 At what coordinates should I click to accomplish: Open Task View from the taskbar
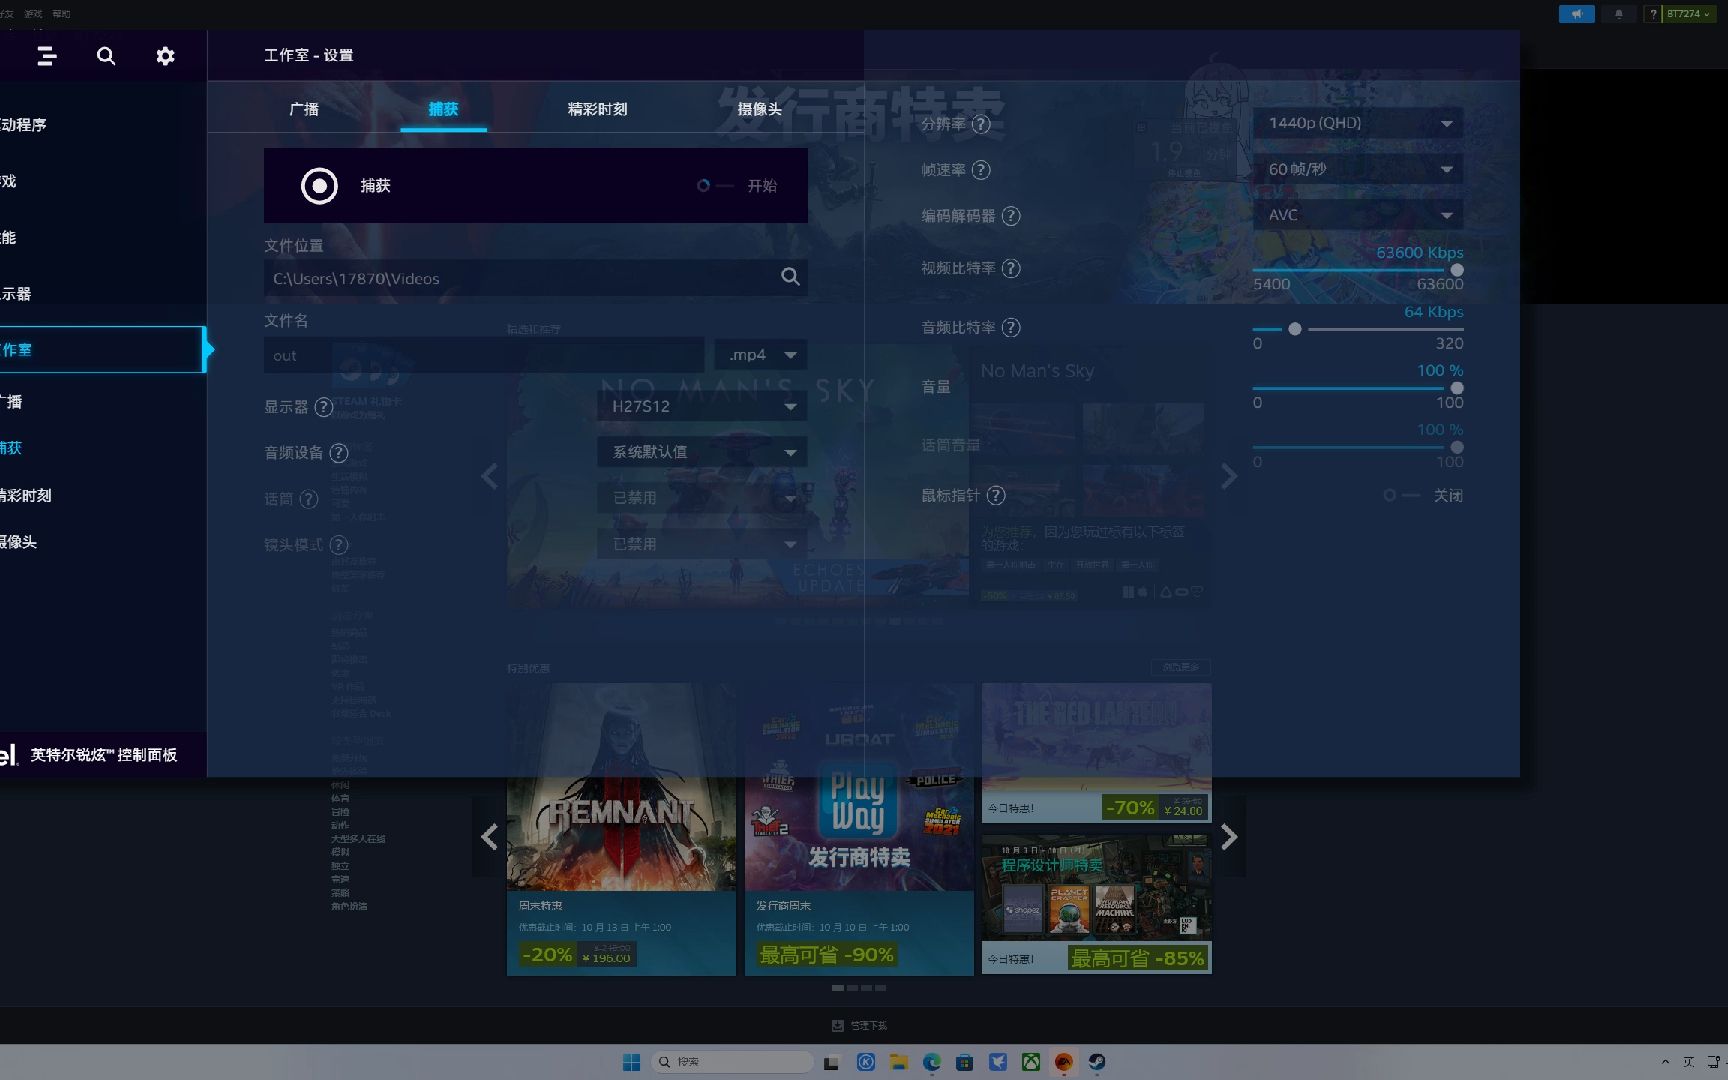[831, 1062]
